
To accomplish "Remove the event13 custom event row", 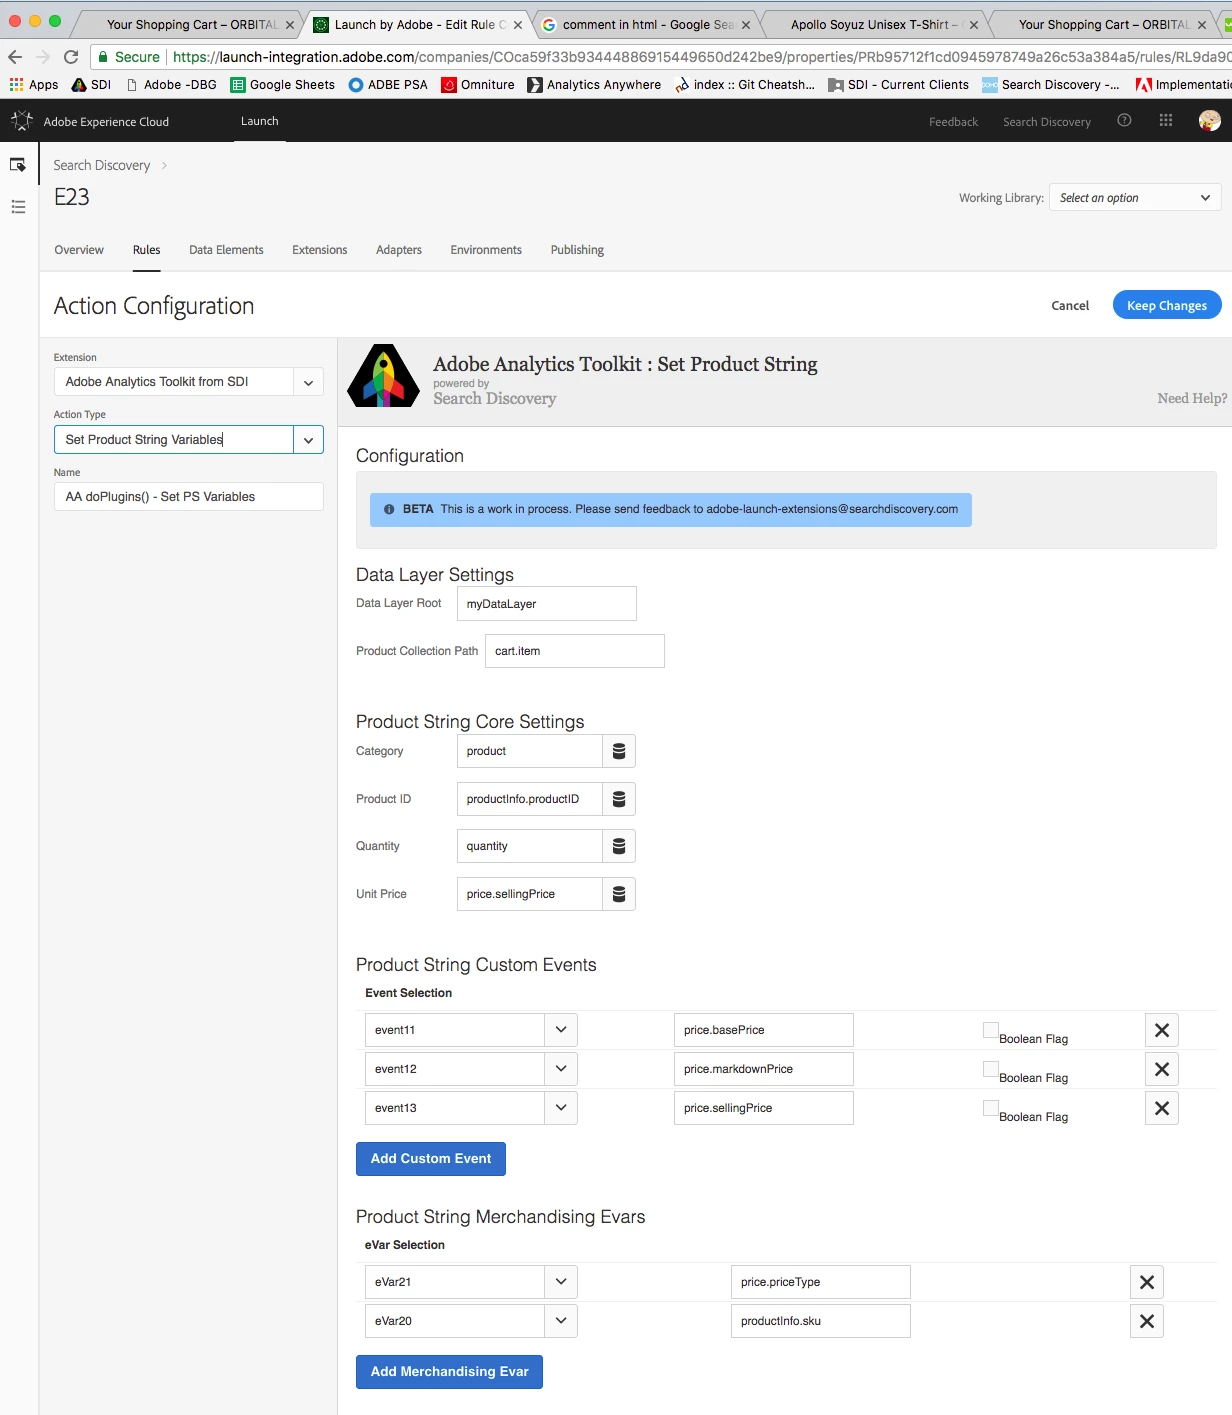I will coord(1162,1108).
